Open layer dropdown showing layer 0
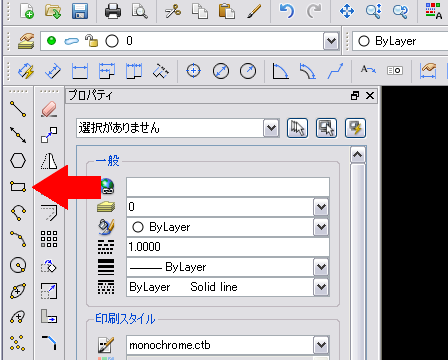 tap(331, 41)
